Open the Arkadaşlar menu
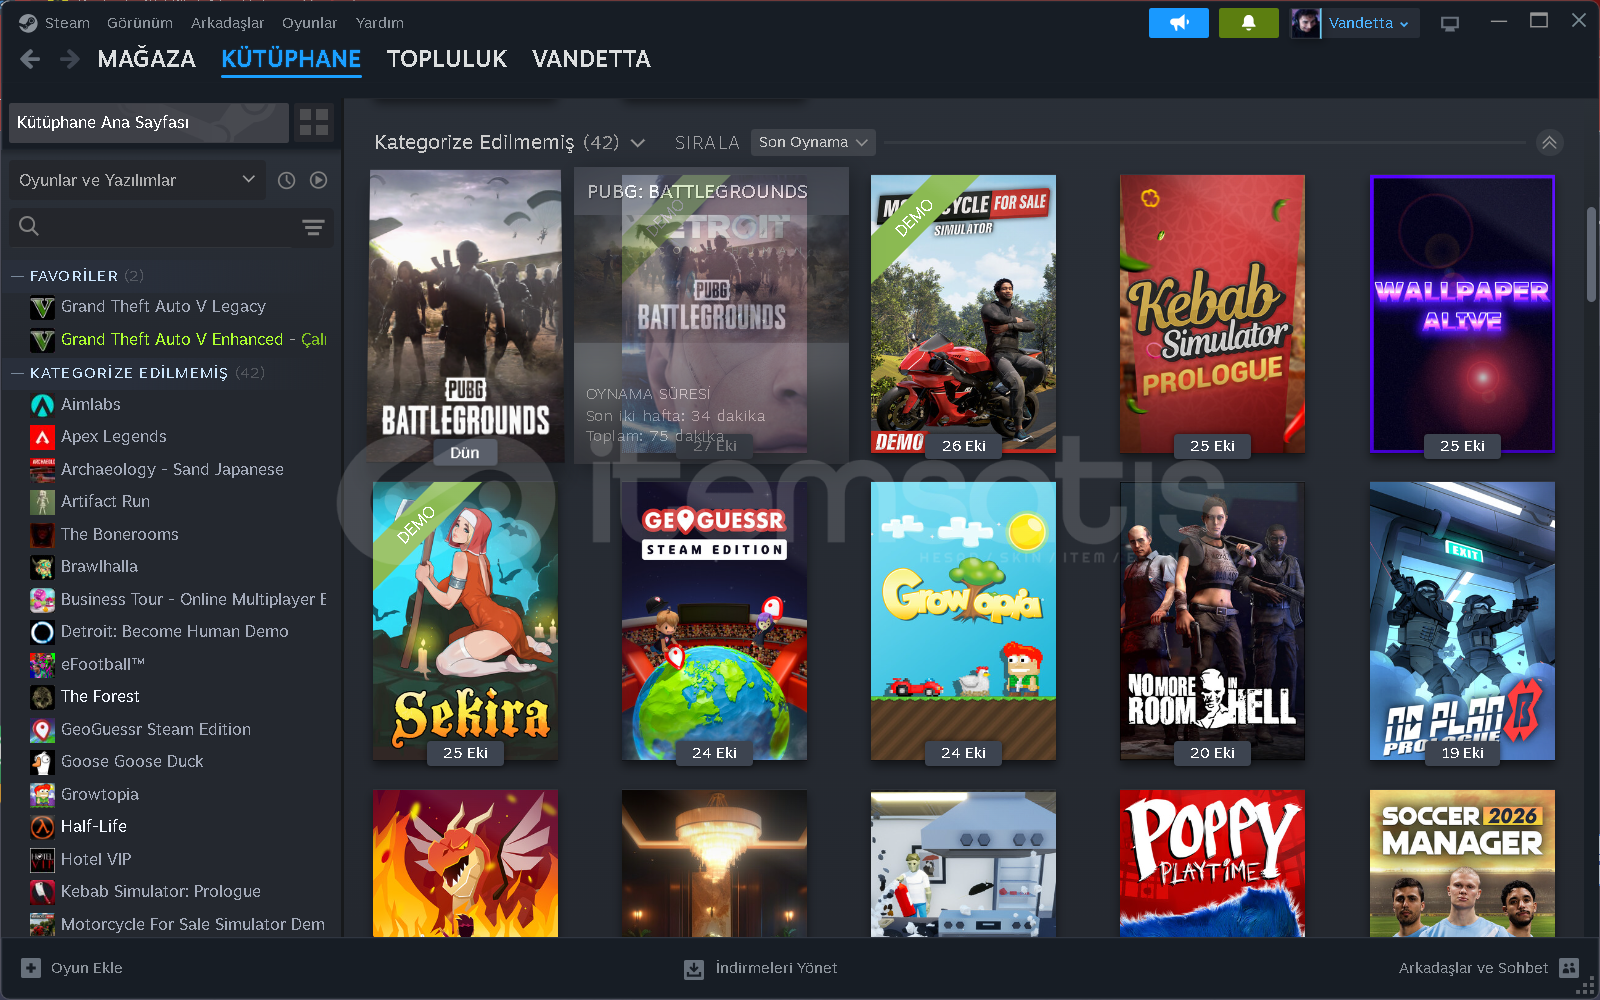 tap(228, 23)
